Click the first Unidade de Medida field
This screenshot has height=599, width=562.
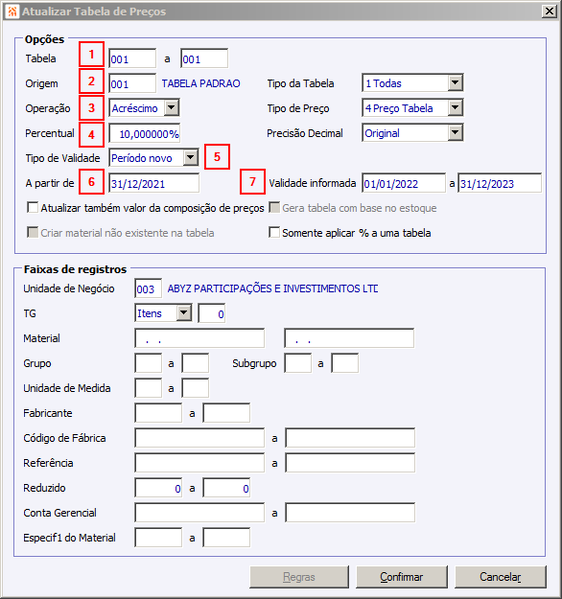pyautogui.click(x=148, y=388)
